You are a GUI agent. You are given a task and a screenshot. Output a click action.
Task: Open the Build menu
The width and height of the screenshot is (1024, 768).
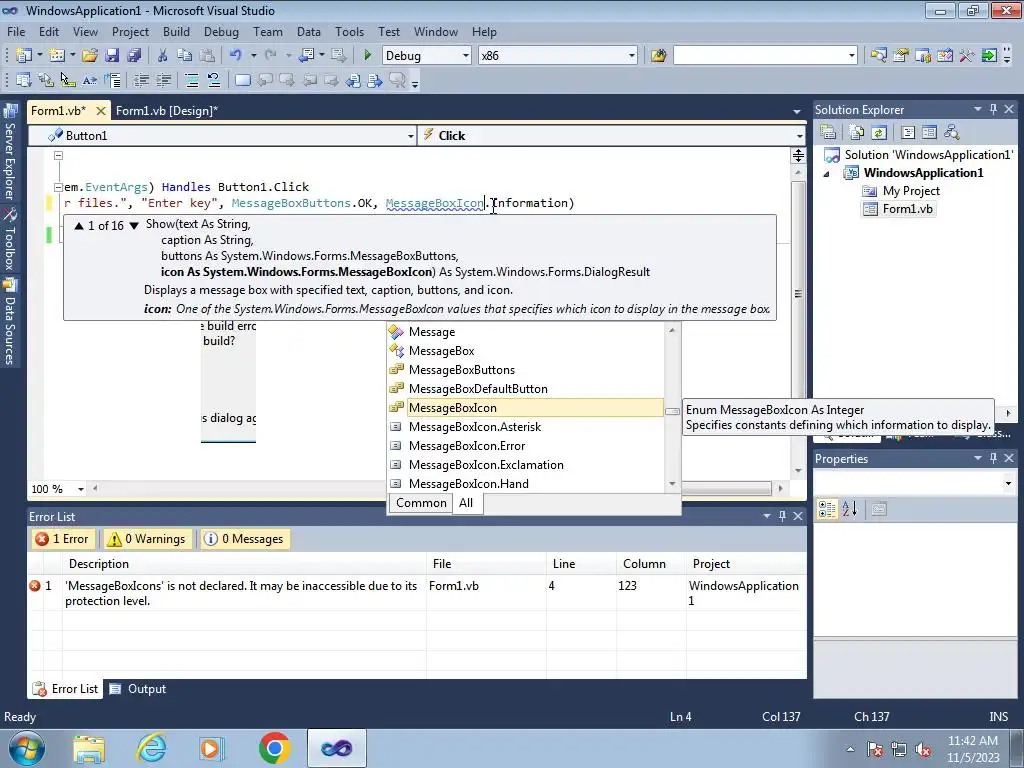pyautogui.click(x=176, y=31)
